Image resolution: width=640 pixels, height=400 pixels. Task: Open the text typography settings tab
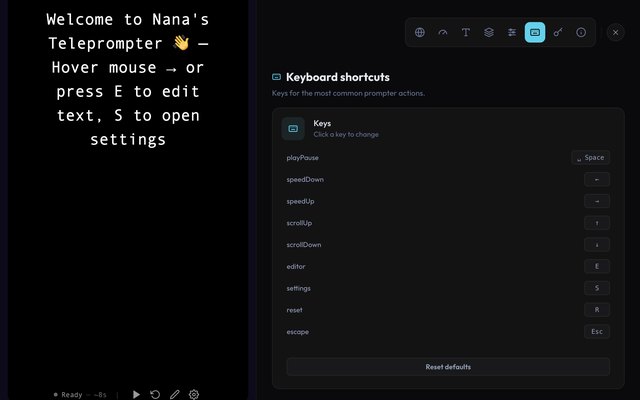tap(466, 32)
